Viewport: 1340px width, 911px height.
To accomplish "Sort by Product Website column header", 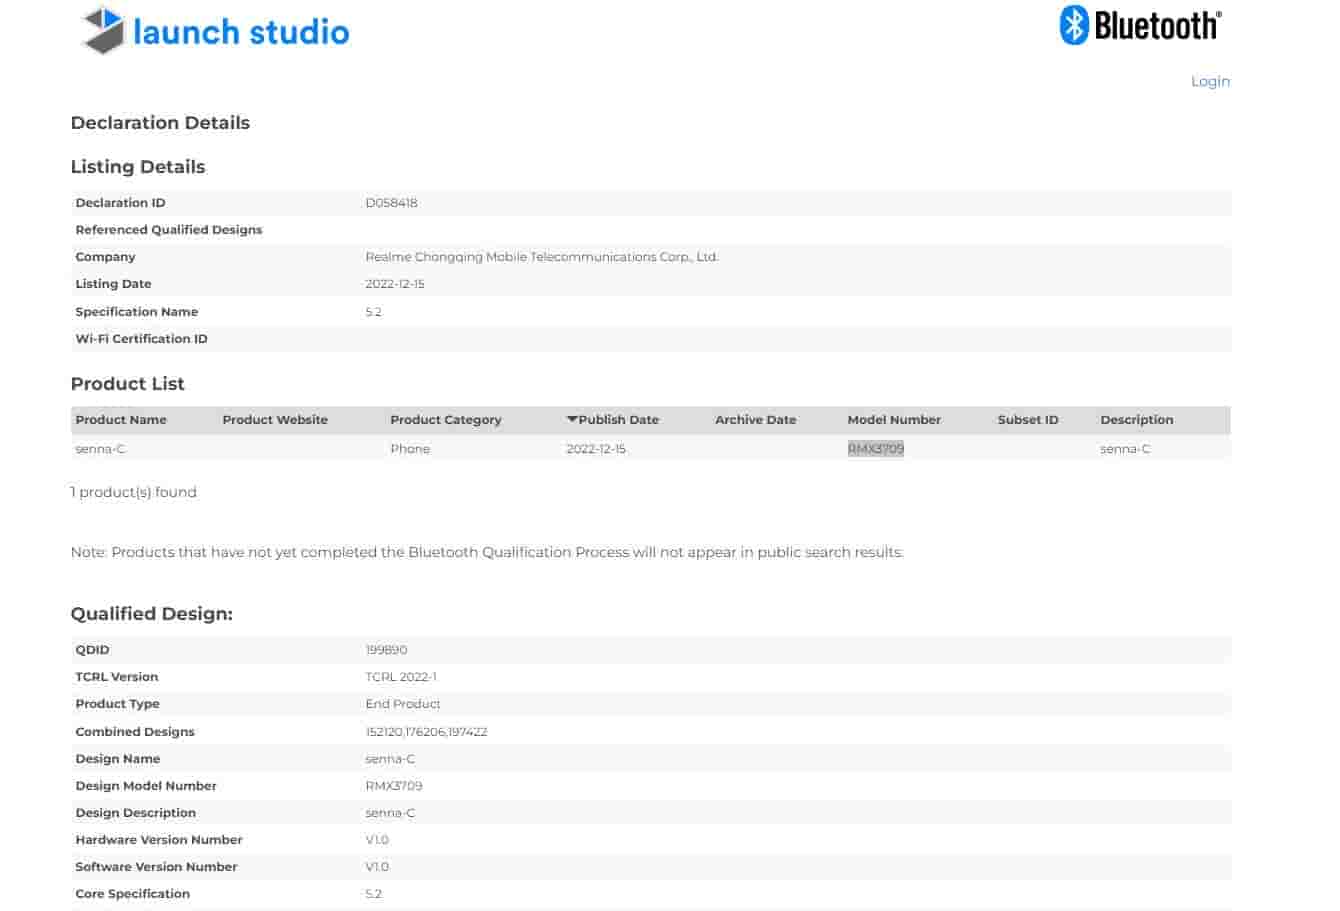I will (x=275, y=420).
